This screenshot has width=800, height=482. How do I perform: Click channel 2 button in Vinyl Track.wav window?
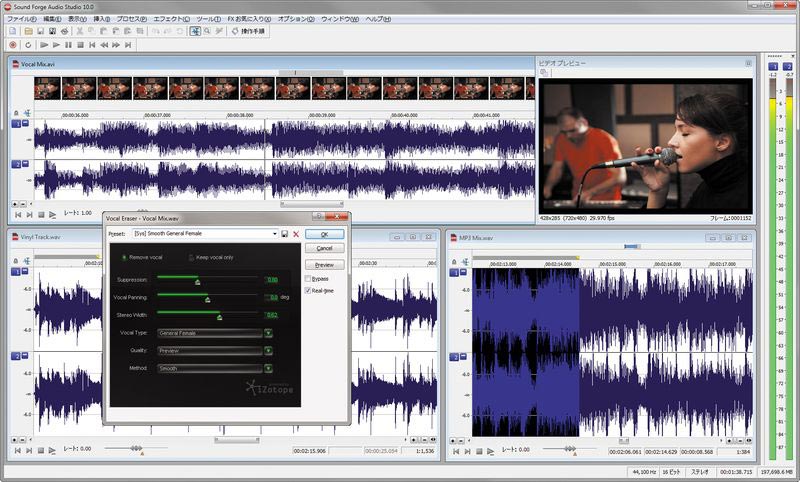point(16,357)
